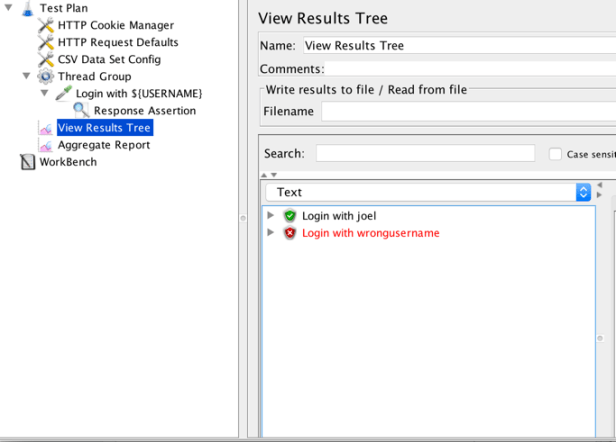Click the Test Plan flask icon
Image resolution: width=616 pixels, height=442 pixels.
point(28,8)
